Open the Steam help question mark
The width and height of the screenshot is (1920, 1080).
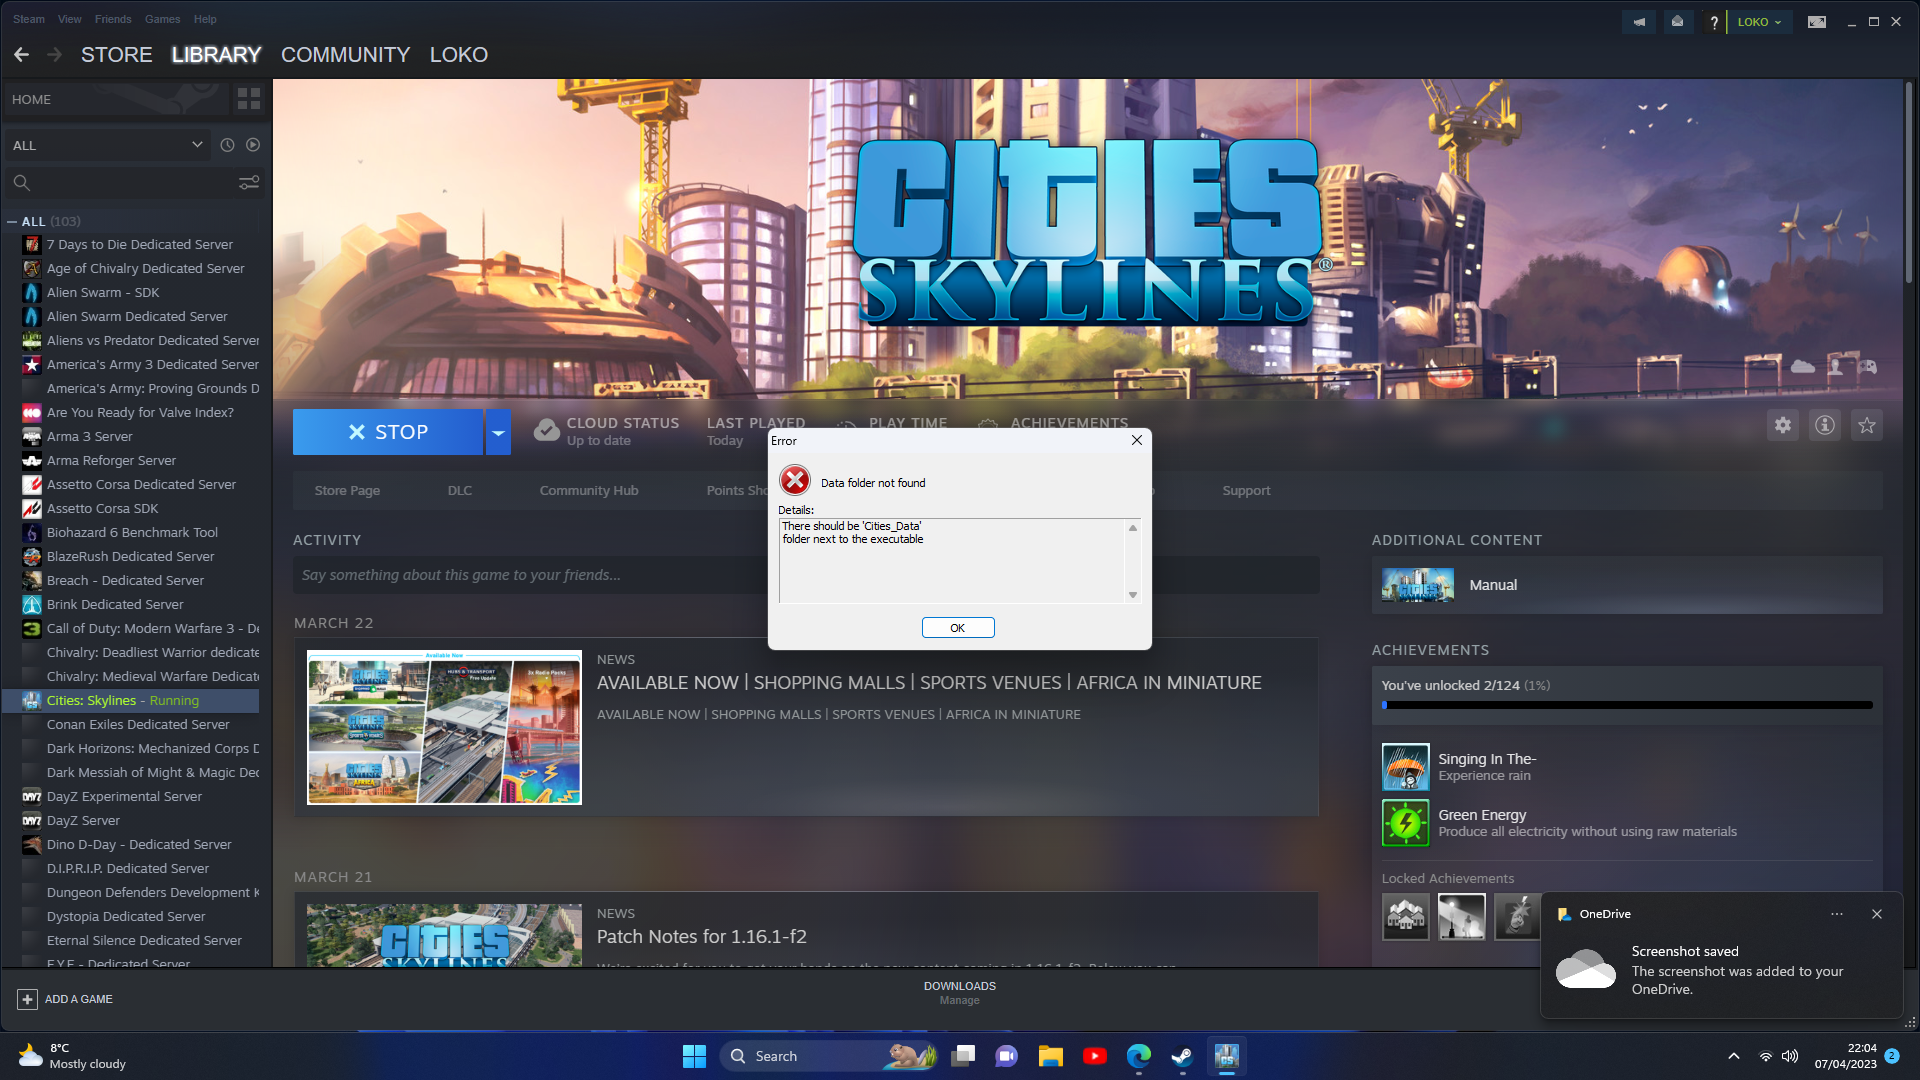click(1714, 21)
